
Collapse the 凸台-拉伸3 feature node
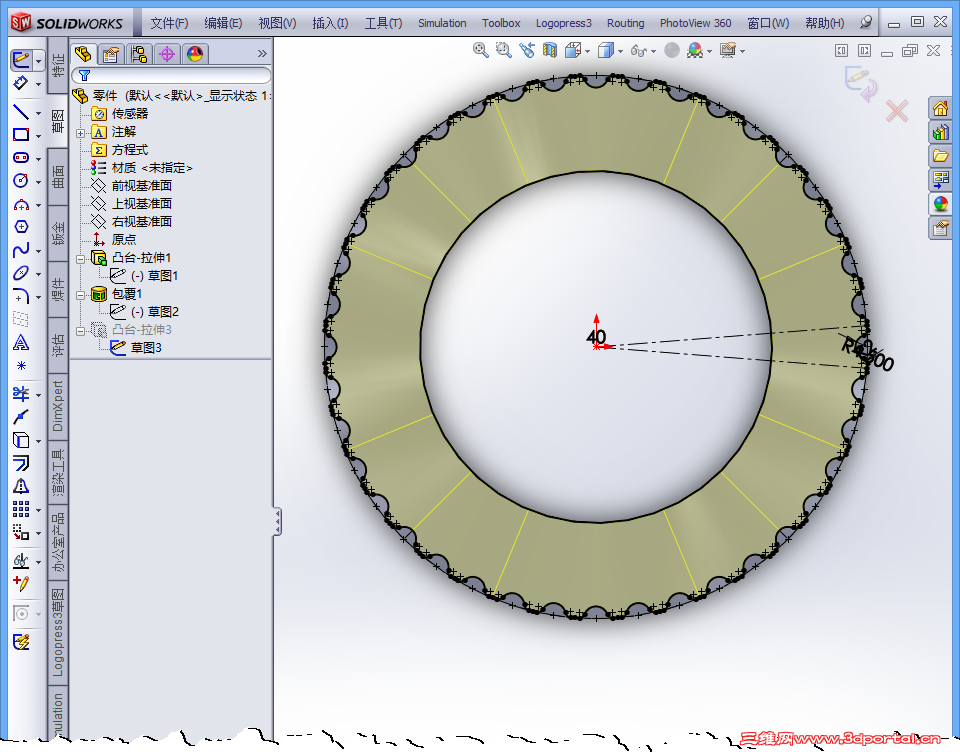click(x=80, y=331)
